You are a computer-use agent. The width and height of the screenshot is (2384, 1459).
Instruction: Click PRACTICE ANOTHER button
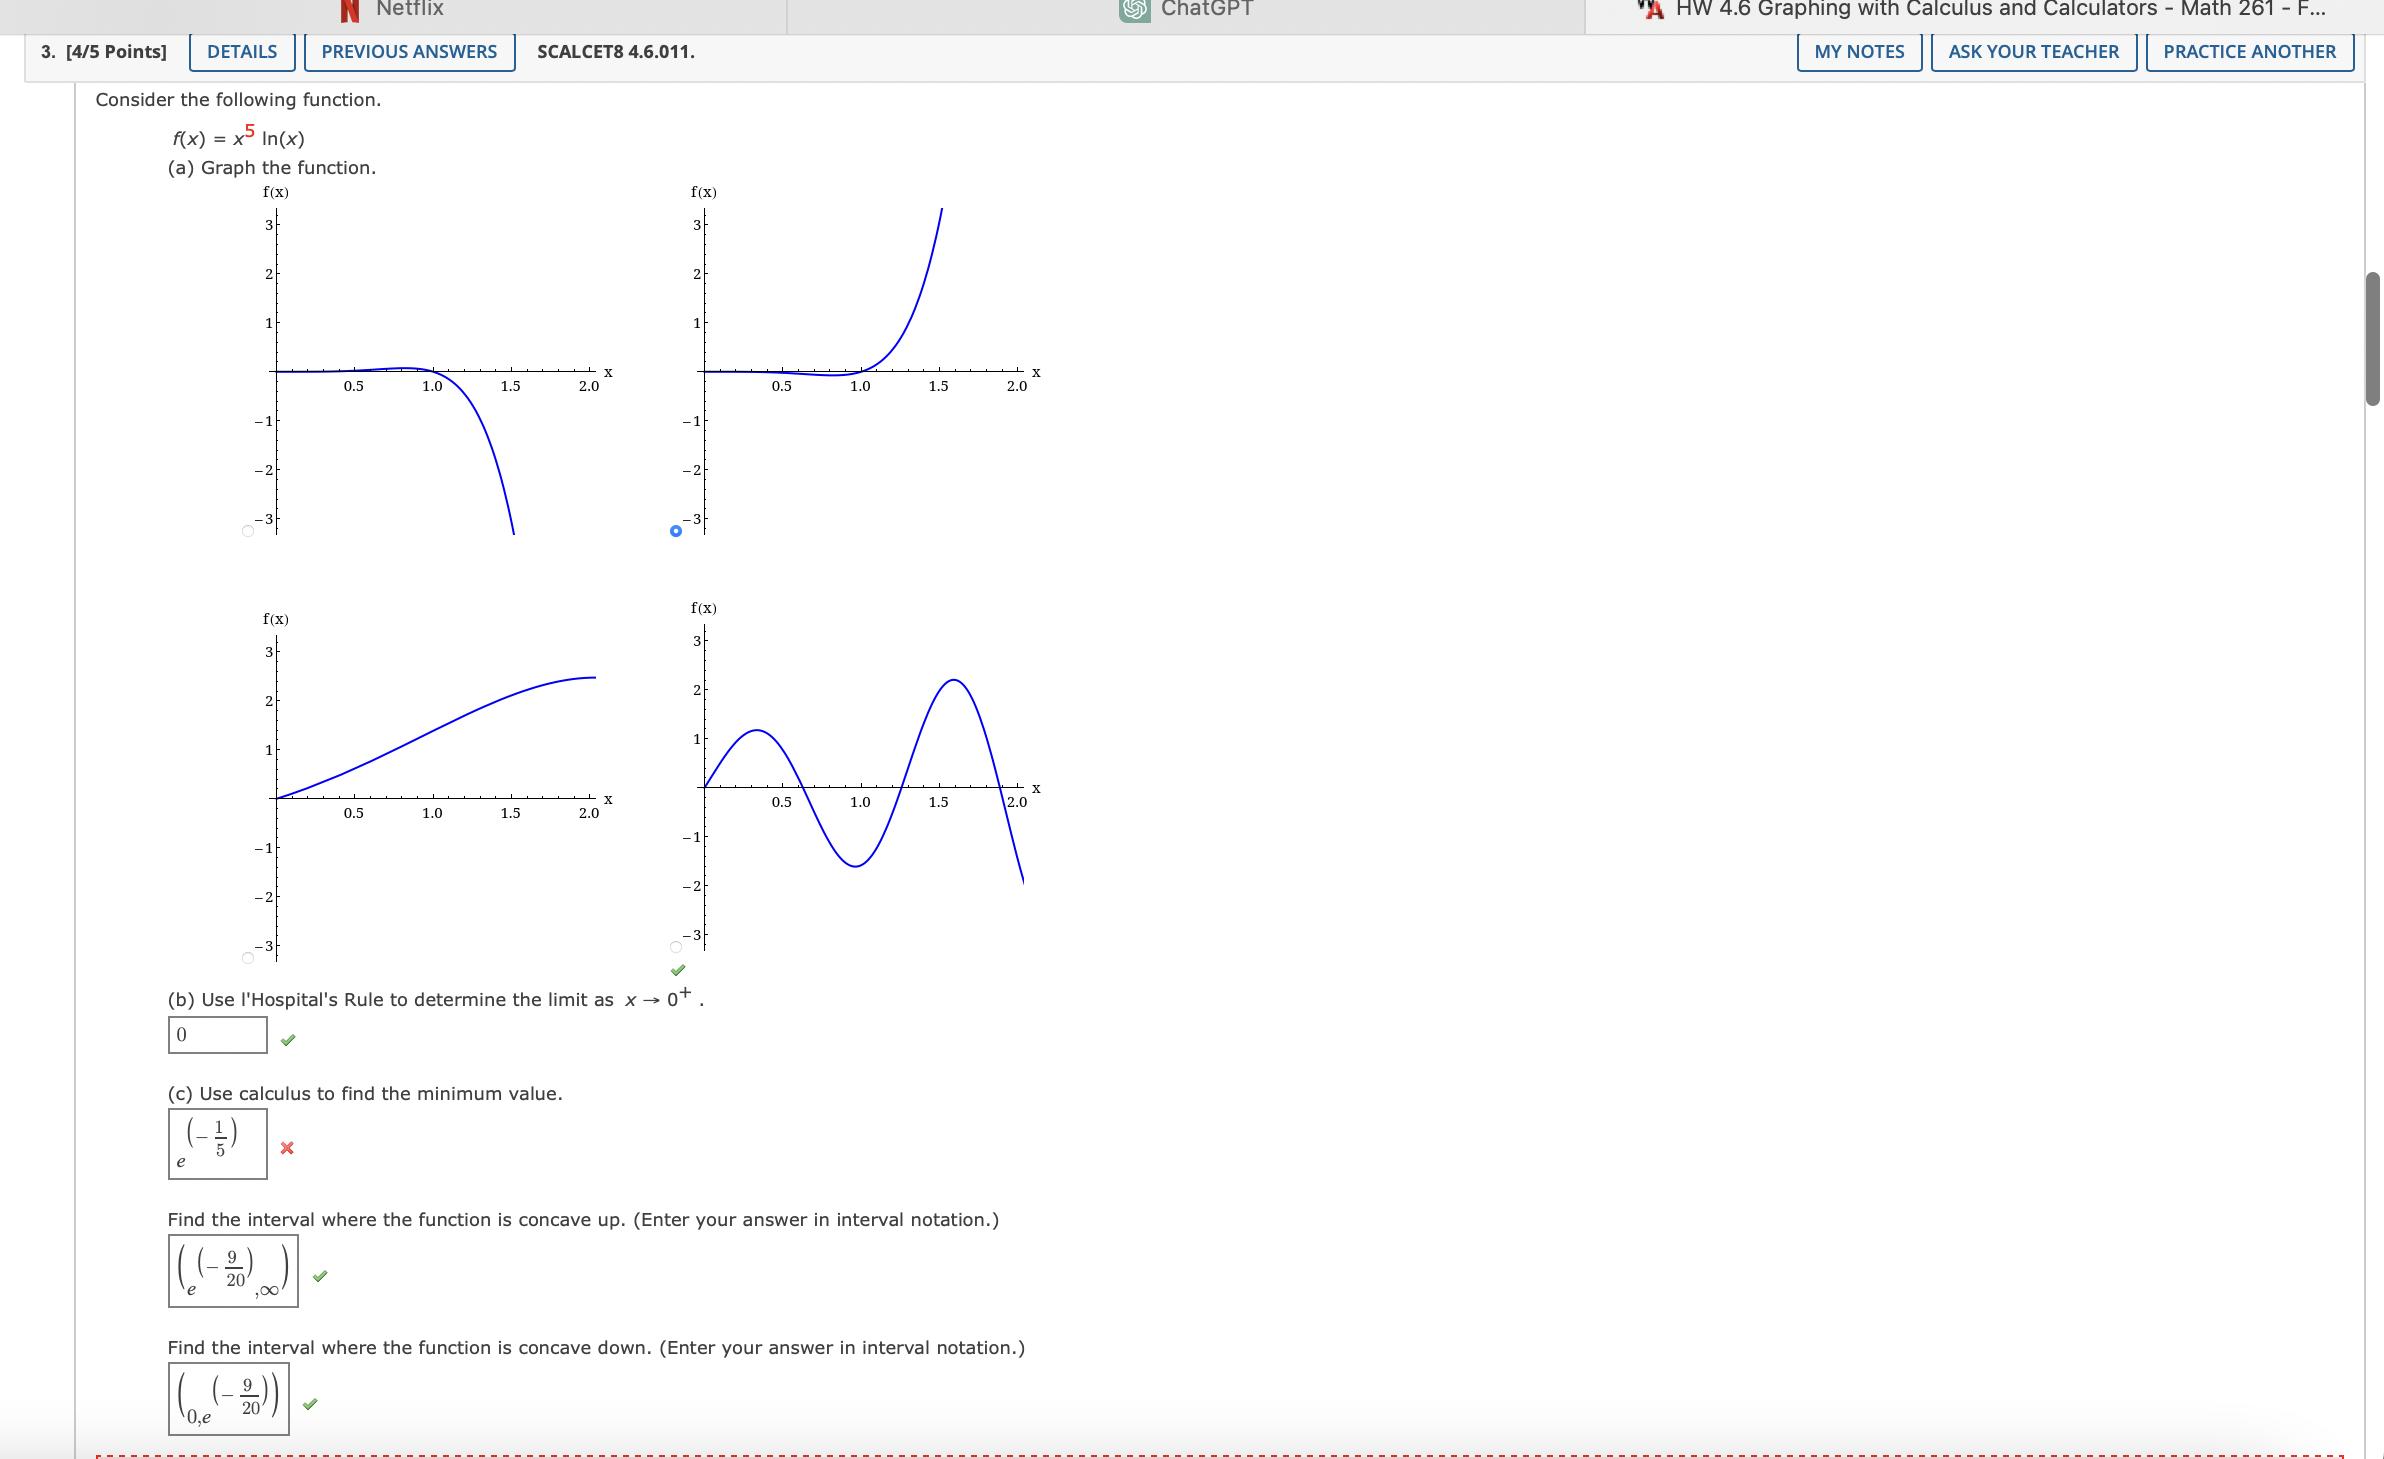click(x=2249, y=52)
